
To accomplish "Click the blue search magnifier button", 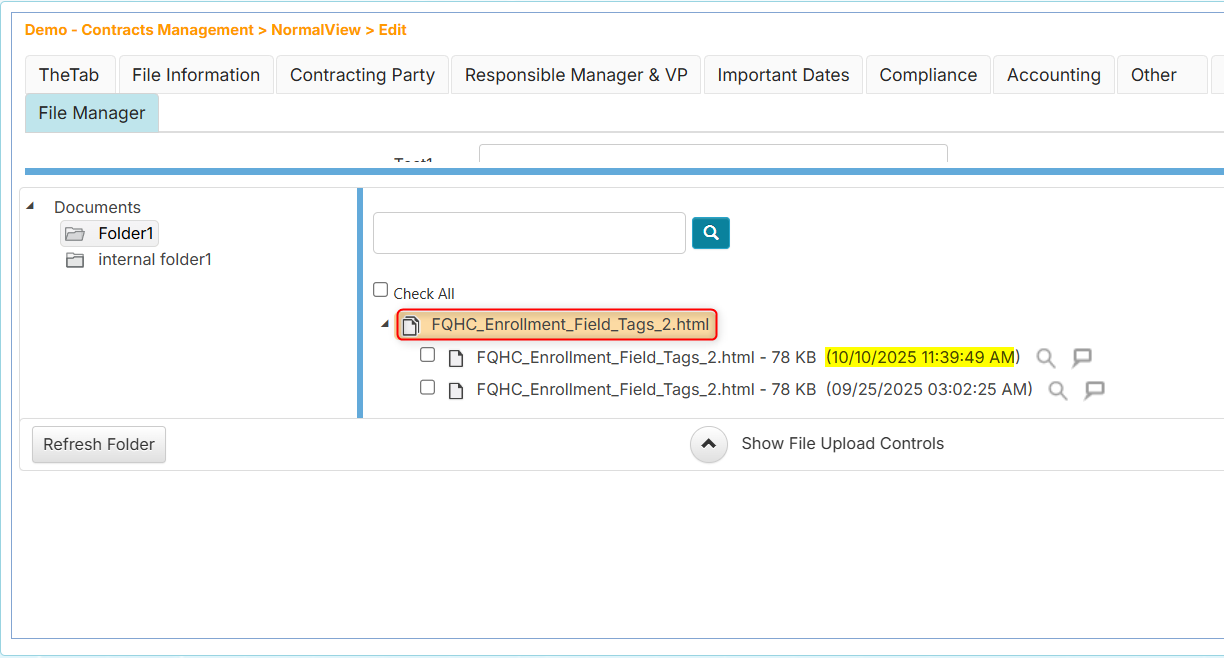I will tap(710, 232).
